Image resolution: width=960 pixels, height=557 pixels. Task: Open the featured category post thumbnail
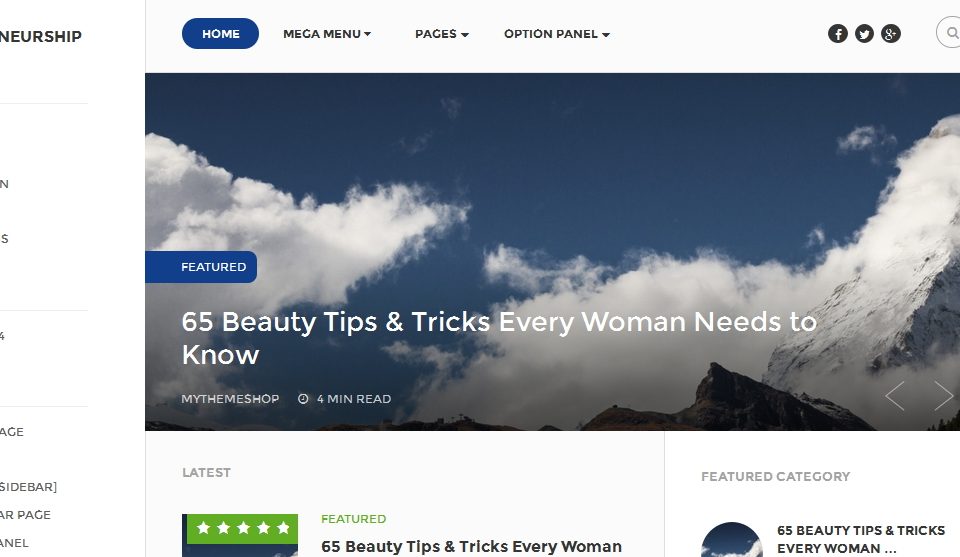[732, 540]
